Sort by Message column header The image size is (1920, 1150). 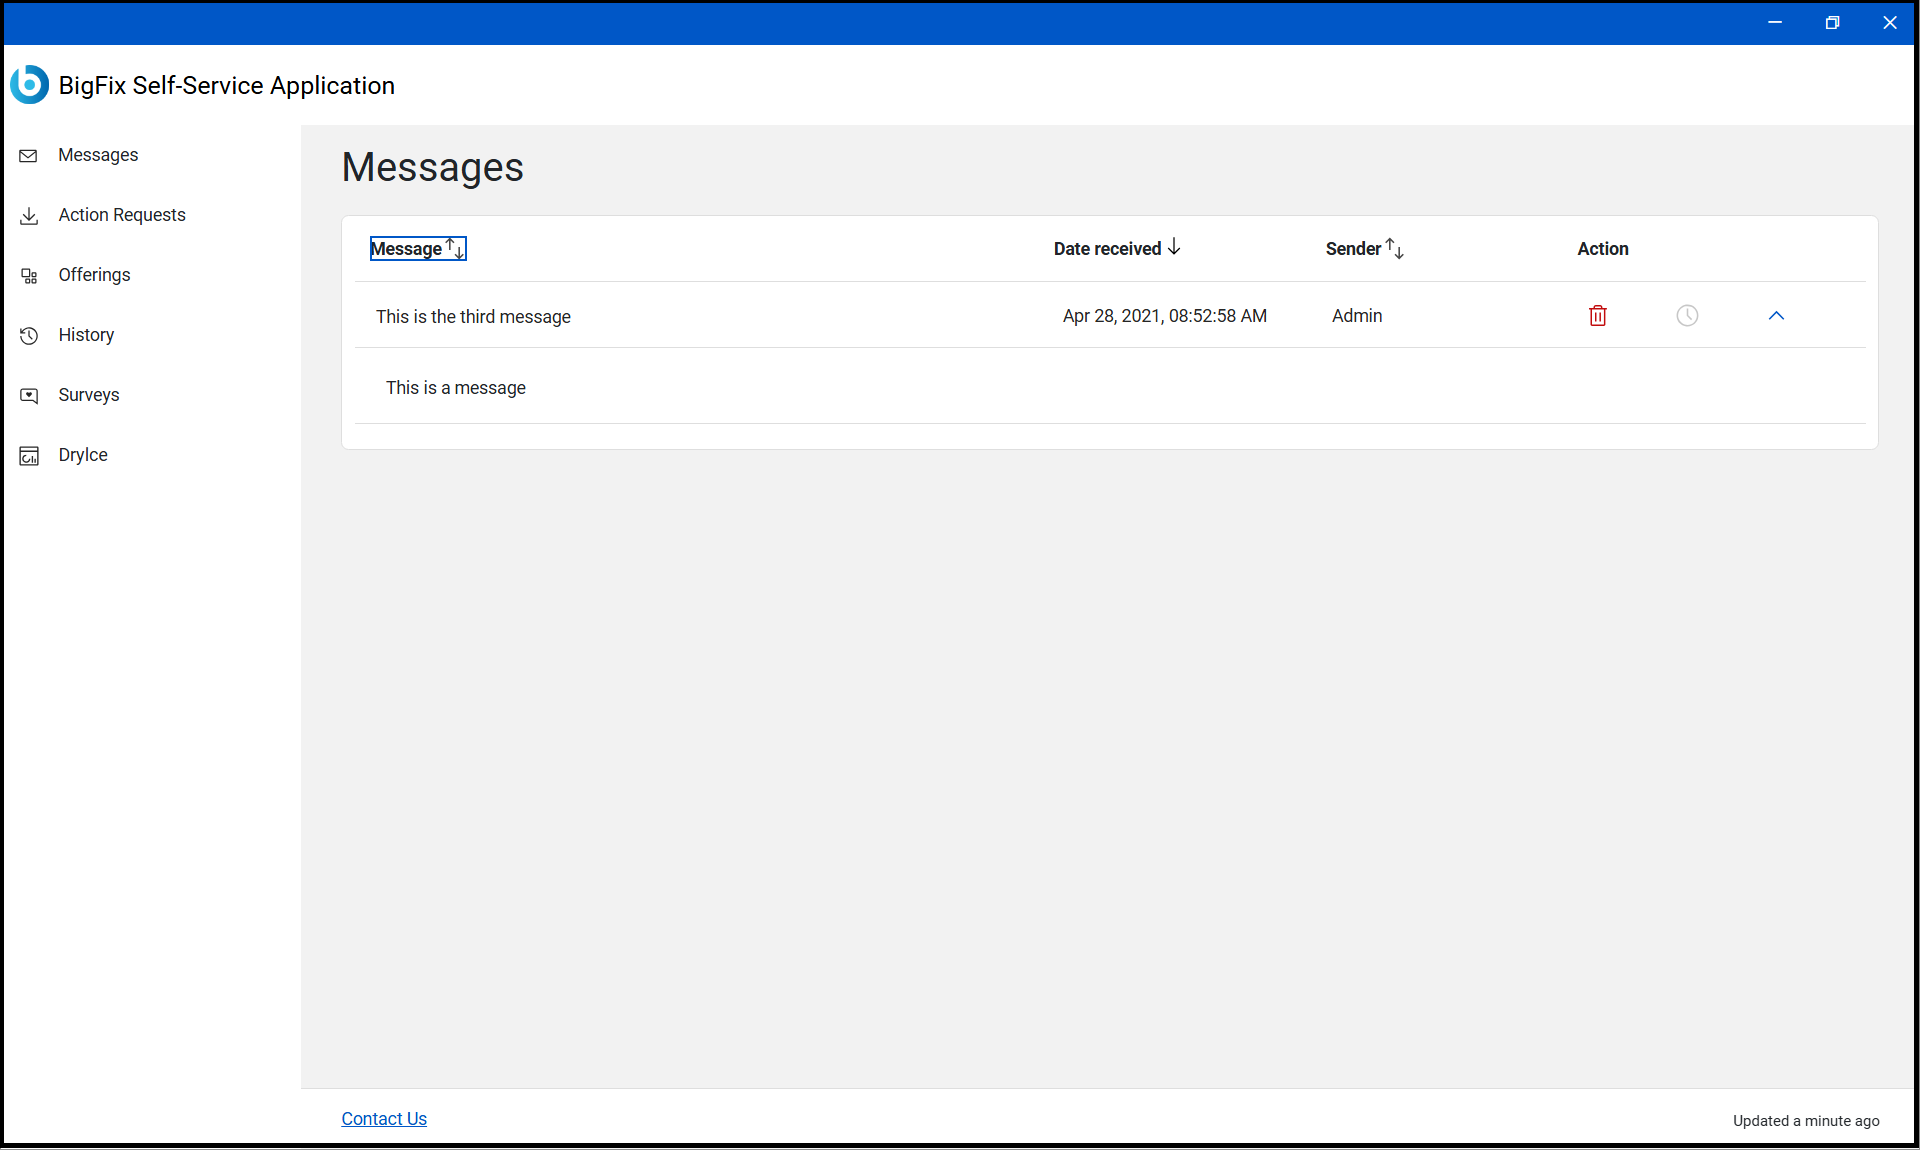click(x=417, y=249)
